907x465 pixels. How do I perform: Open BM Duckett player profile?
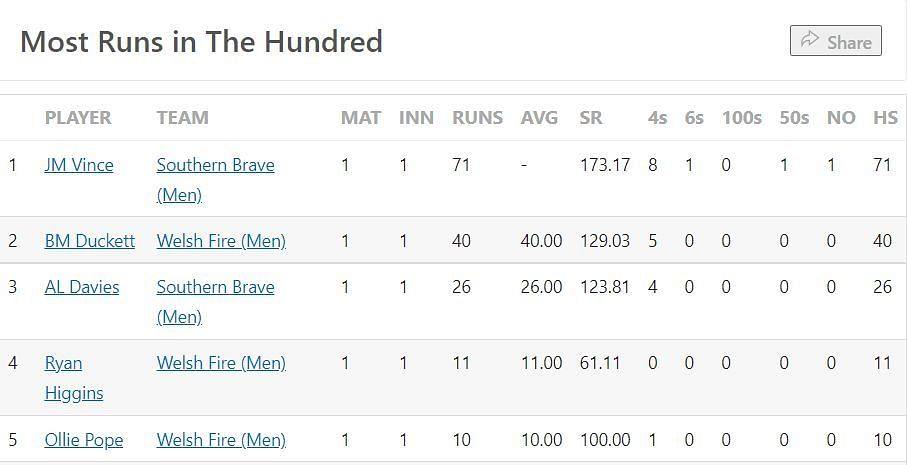point(89,241)
